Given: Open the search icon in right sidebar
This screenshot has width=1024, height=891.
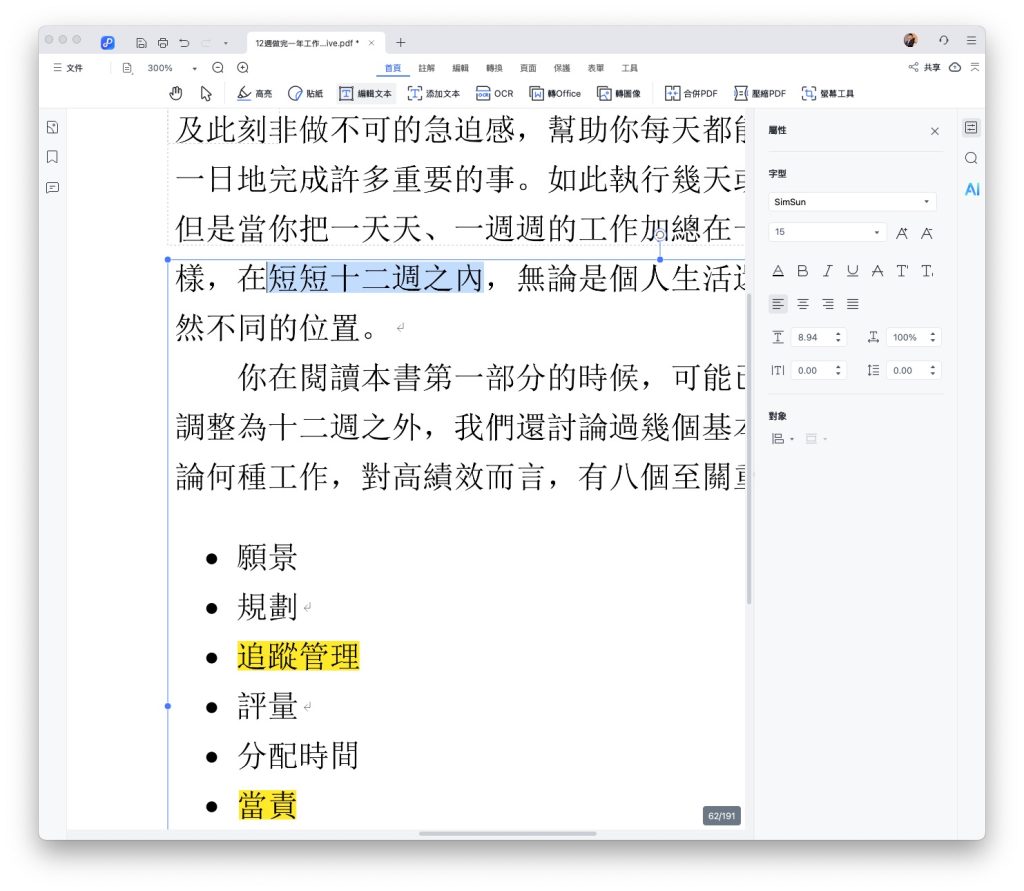Looking at the screenshot, I should coord(971,158).
